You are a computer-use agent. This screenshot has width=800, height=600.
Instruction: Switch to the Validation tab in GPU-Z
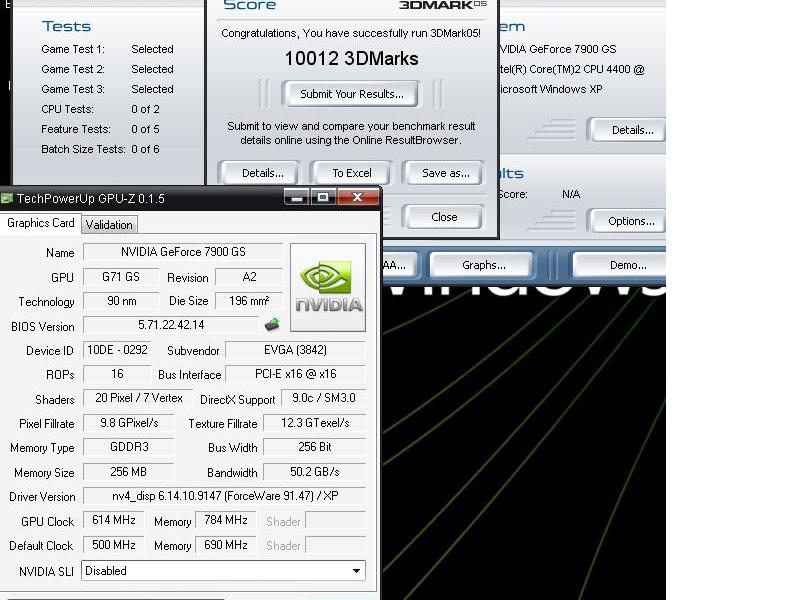click(109, 224)
